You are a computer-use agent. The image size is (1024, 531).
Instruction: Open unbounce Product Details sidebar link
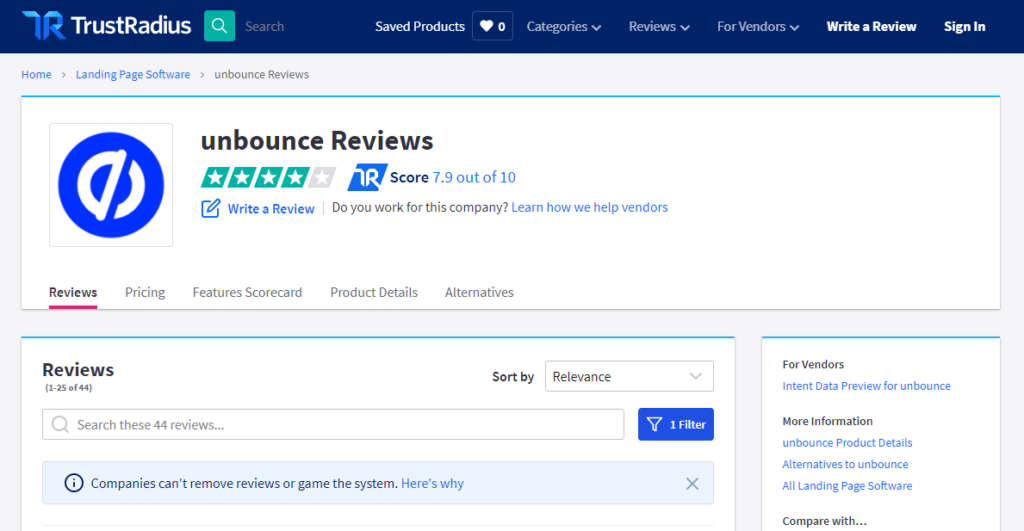click(847, 443)
